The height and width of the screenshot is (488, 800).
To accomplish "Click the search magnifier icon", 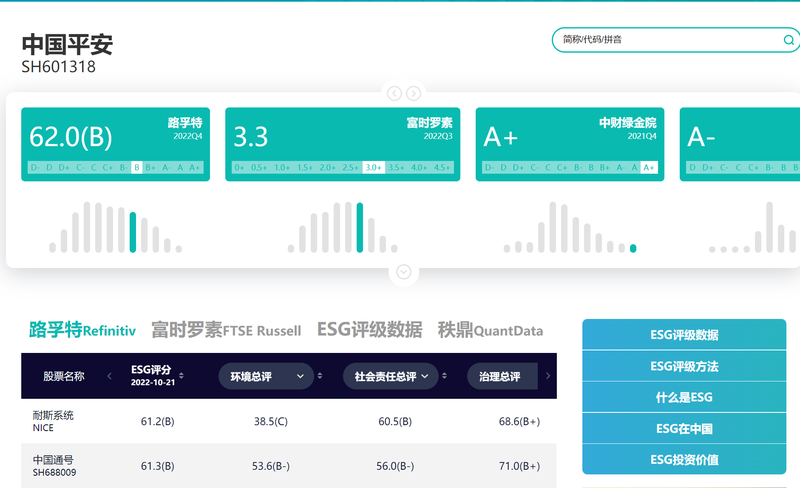I will point(788,40).
